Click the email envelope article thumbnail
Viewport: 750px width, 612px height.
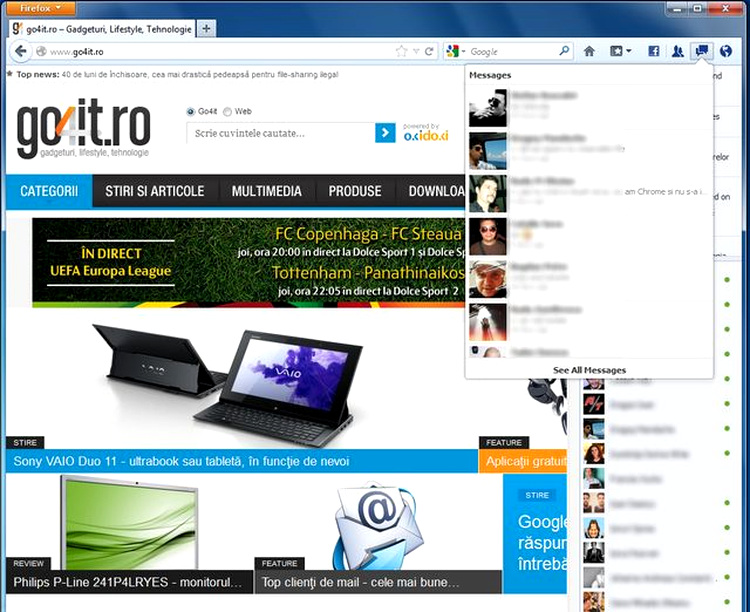tap(378, 525)
